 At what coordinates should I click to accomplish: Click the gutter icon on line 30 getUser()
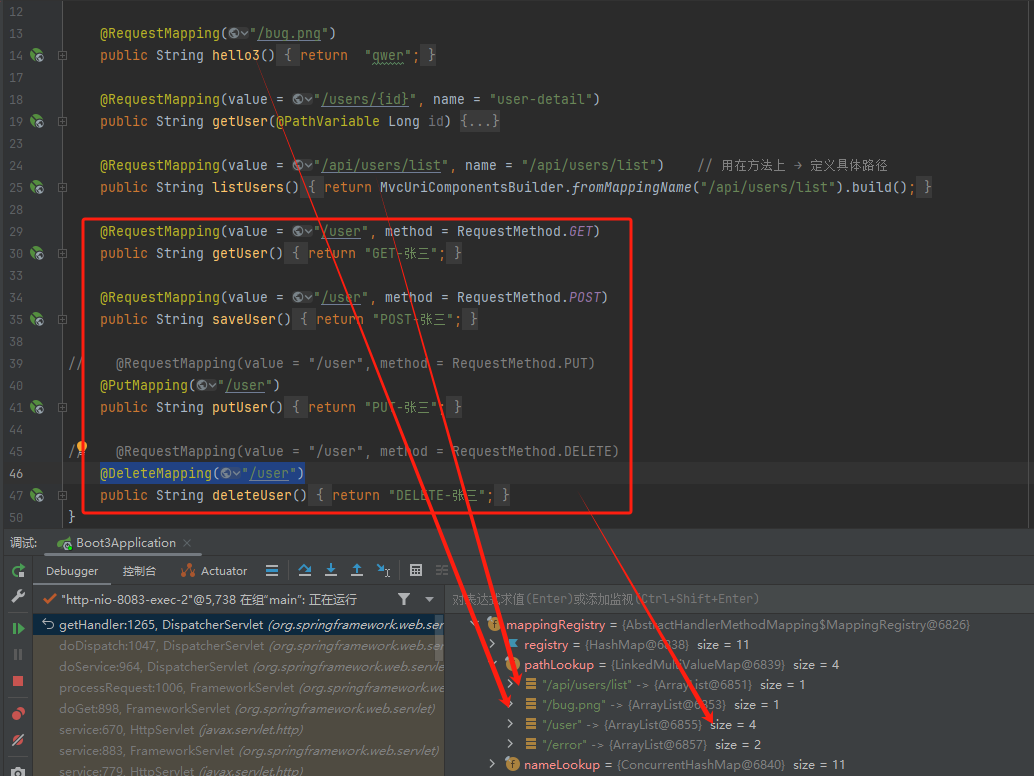(x=38, y=253)
